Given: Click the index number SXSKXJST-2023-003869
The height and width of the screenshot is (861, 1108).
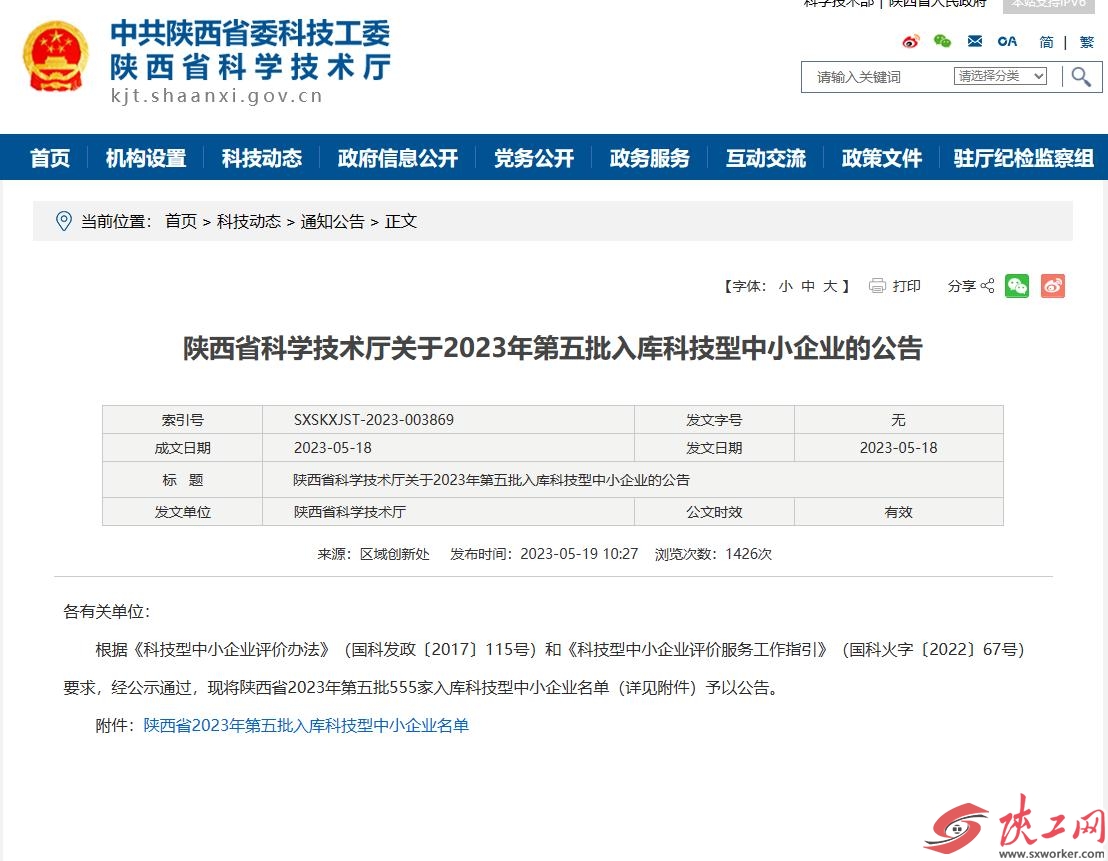Looking at the screenshot, I should 374,420.
